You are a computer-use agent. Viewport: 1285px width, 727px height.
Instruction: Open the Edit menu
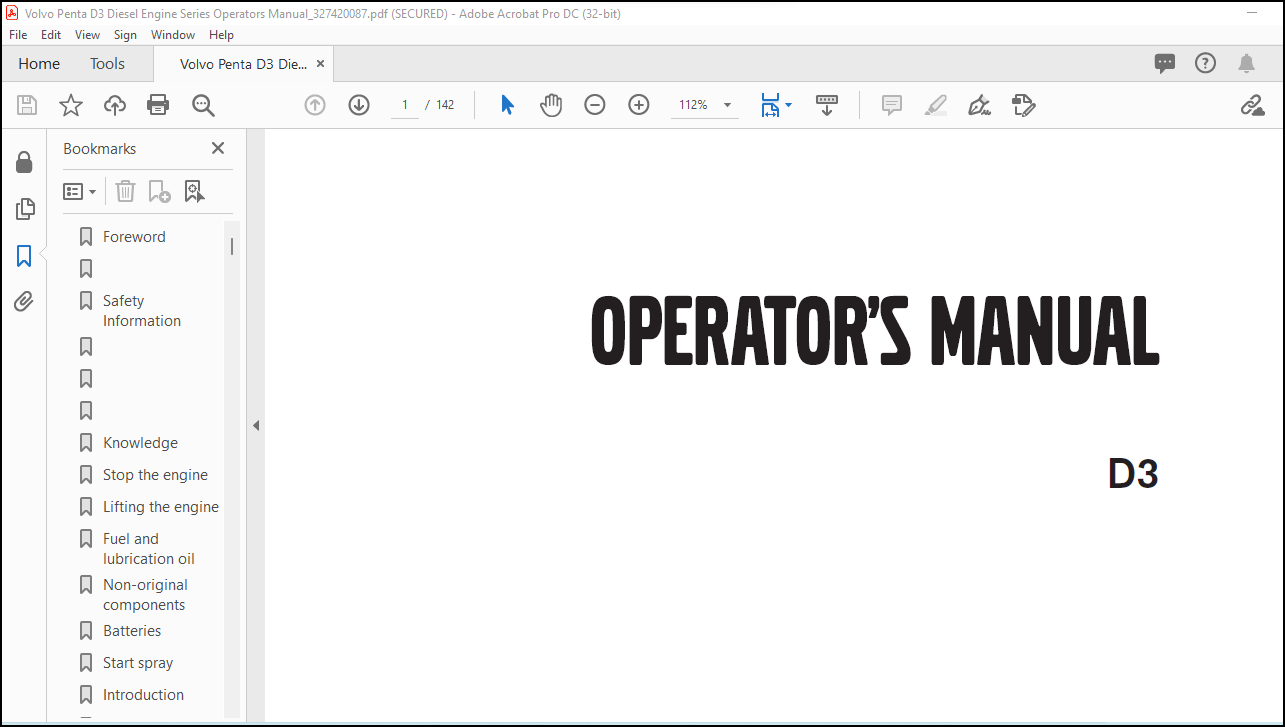[51, 34]
